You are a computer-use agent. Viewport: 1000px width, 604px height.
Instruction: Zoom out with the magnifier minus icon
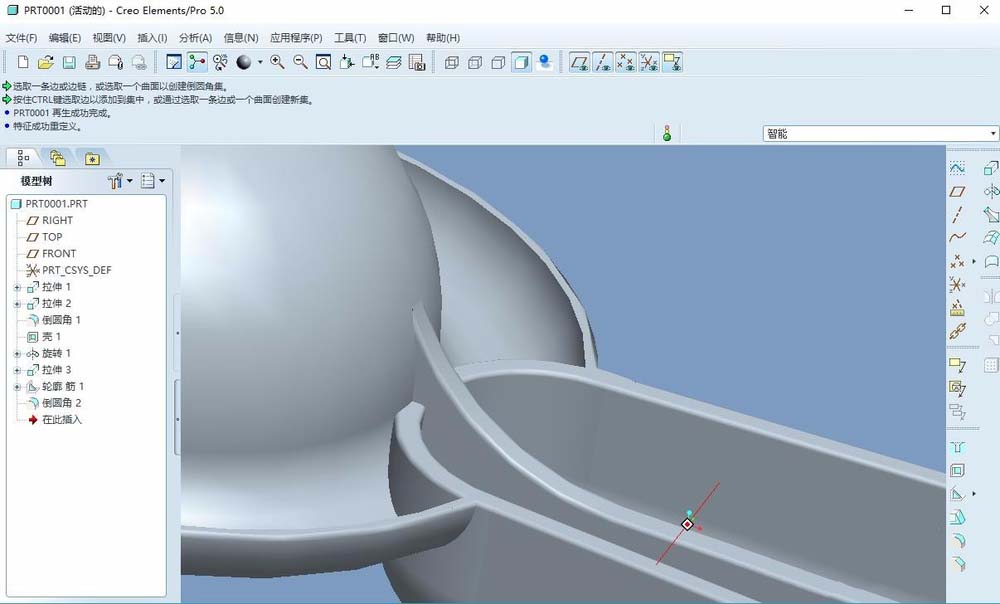point(300,62)
